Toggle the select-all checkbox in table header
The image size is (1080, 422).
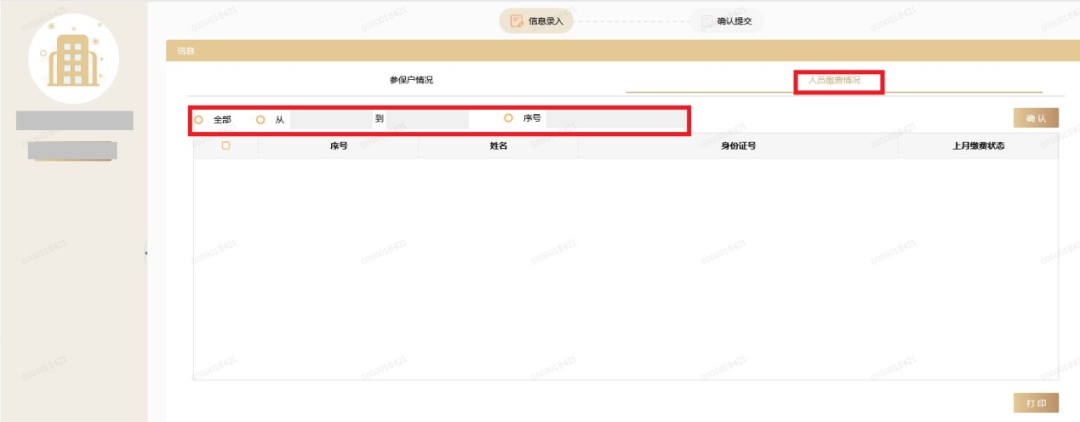(226, 145)
